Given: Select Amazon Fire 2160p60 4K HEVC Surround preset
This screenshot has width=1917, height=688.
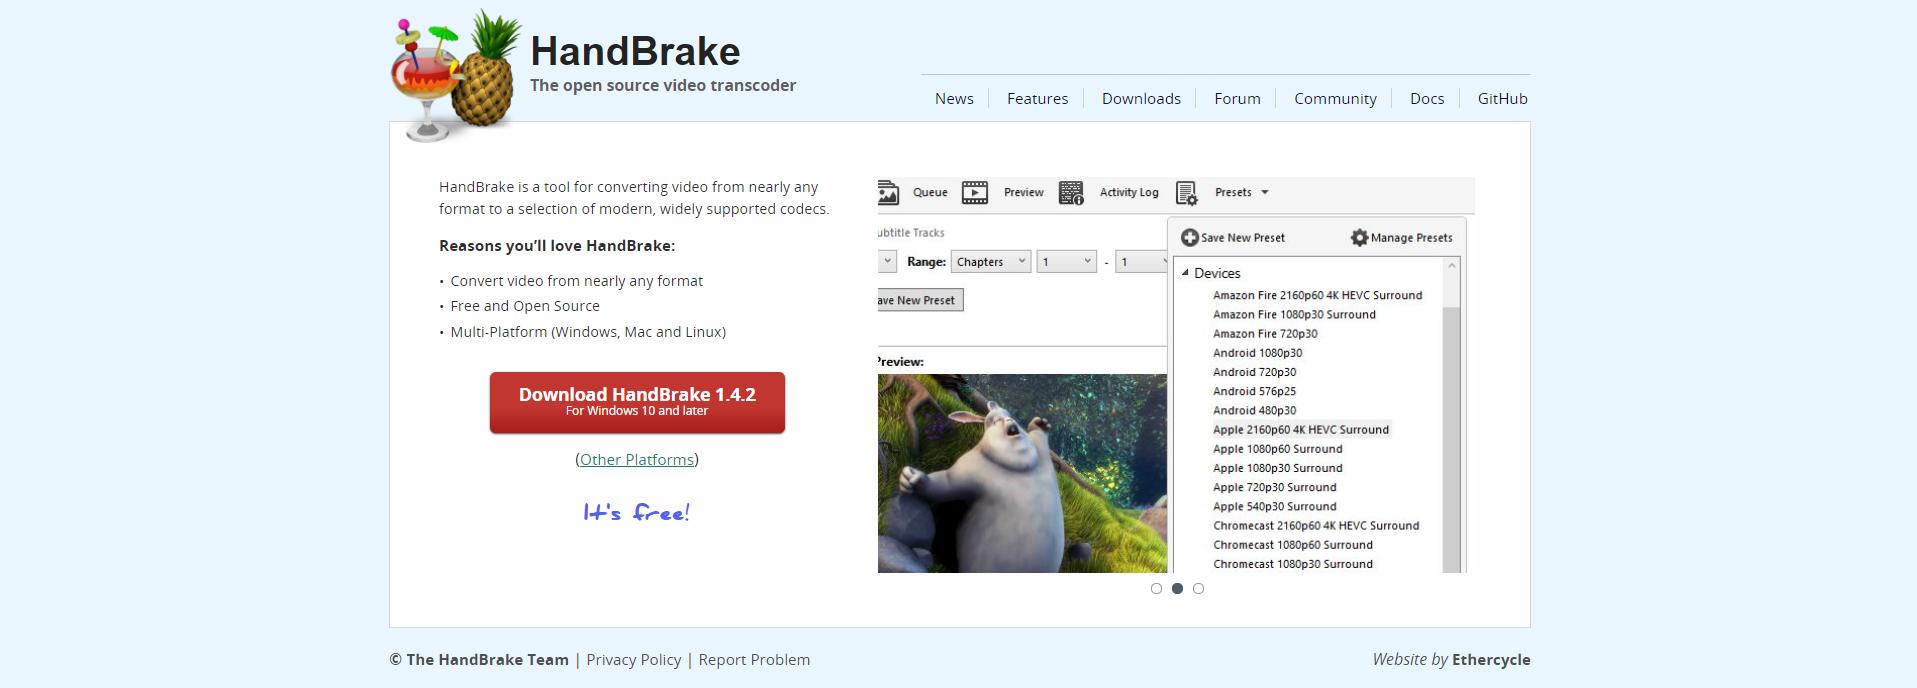Looking at the screenshot, I should coord(1317,296).
